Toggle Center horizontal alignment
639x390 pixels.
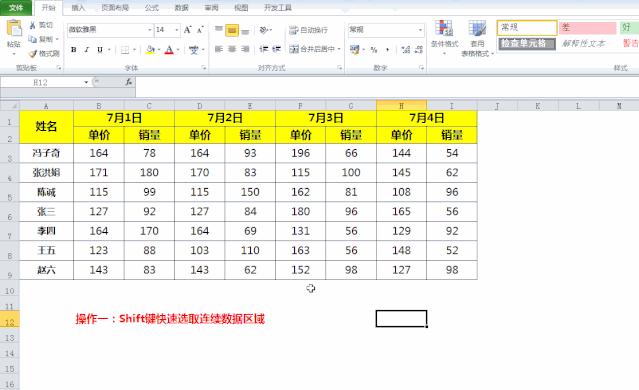click(x=232, y=49)
